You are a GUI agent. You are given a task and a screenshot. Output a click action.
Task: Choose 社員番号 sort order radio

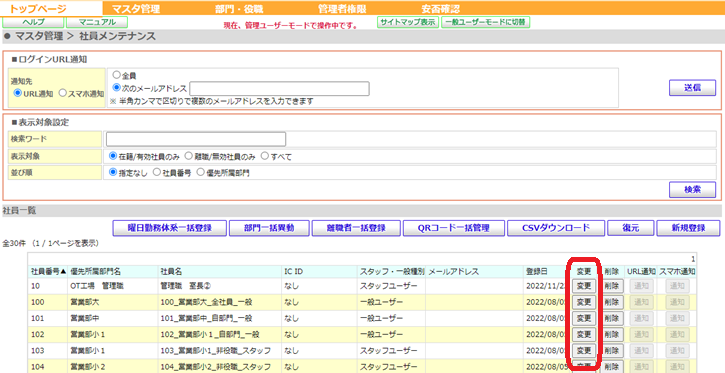pyautogui.click(x=157, y=172)
